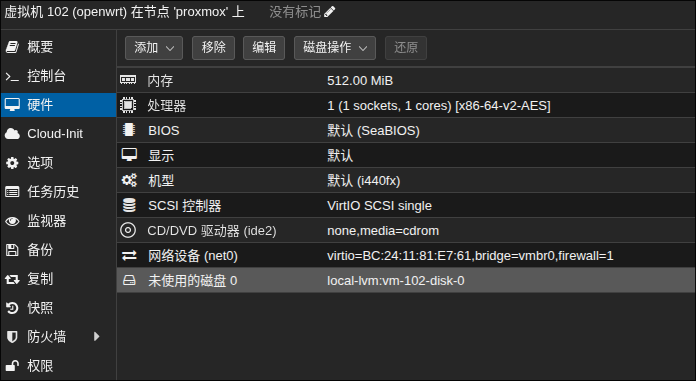Select the 网络设备 (net0) row
Viewport: 696px width, 381px height.
tap(406, 255)
